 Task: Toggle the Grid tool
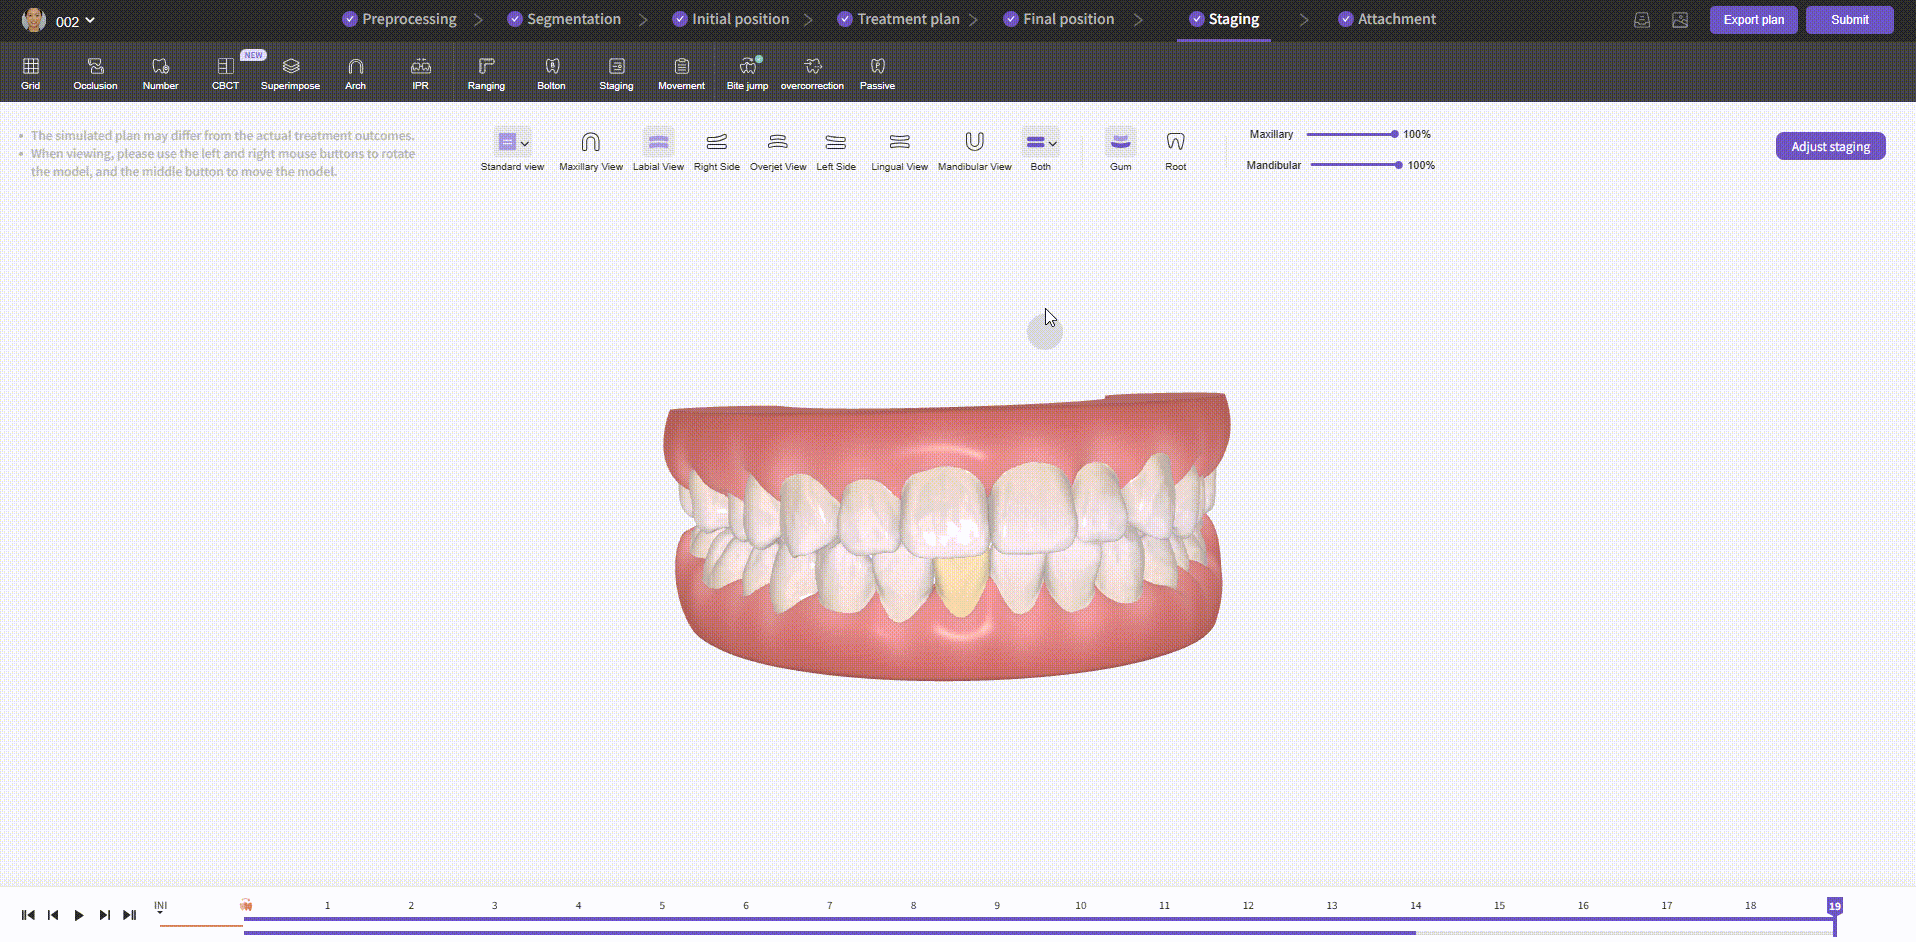(x=31, y=74)
